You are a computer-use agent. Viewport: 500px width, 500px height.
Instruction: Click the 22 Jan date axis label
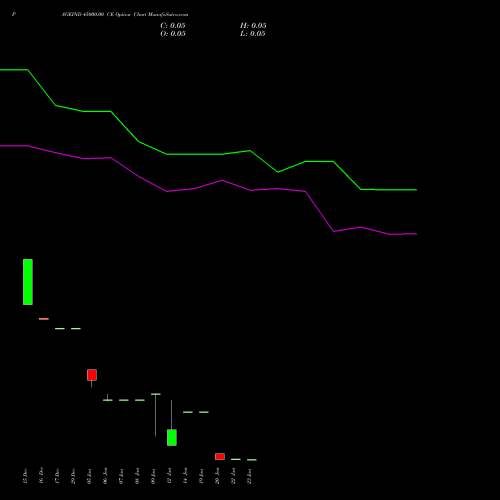coord(233,476)
